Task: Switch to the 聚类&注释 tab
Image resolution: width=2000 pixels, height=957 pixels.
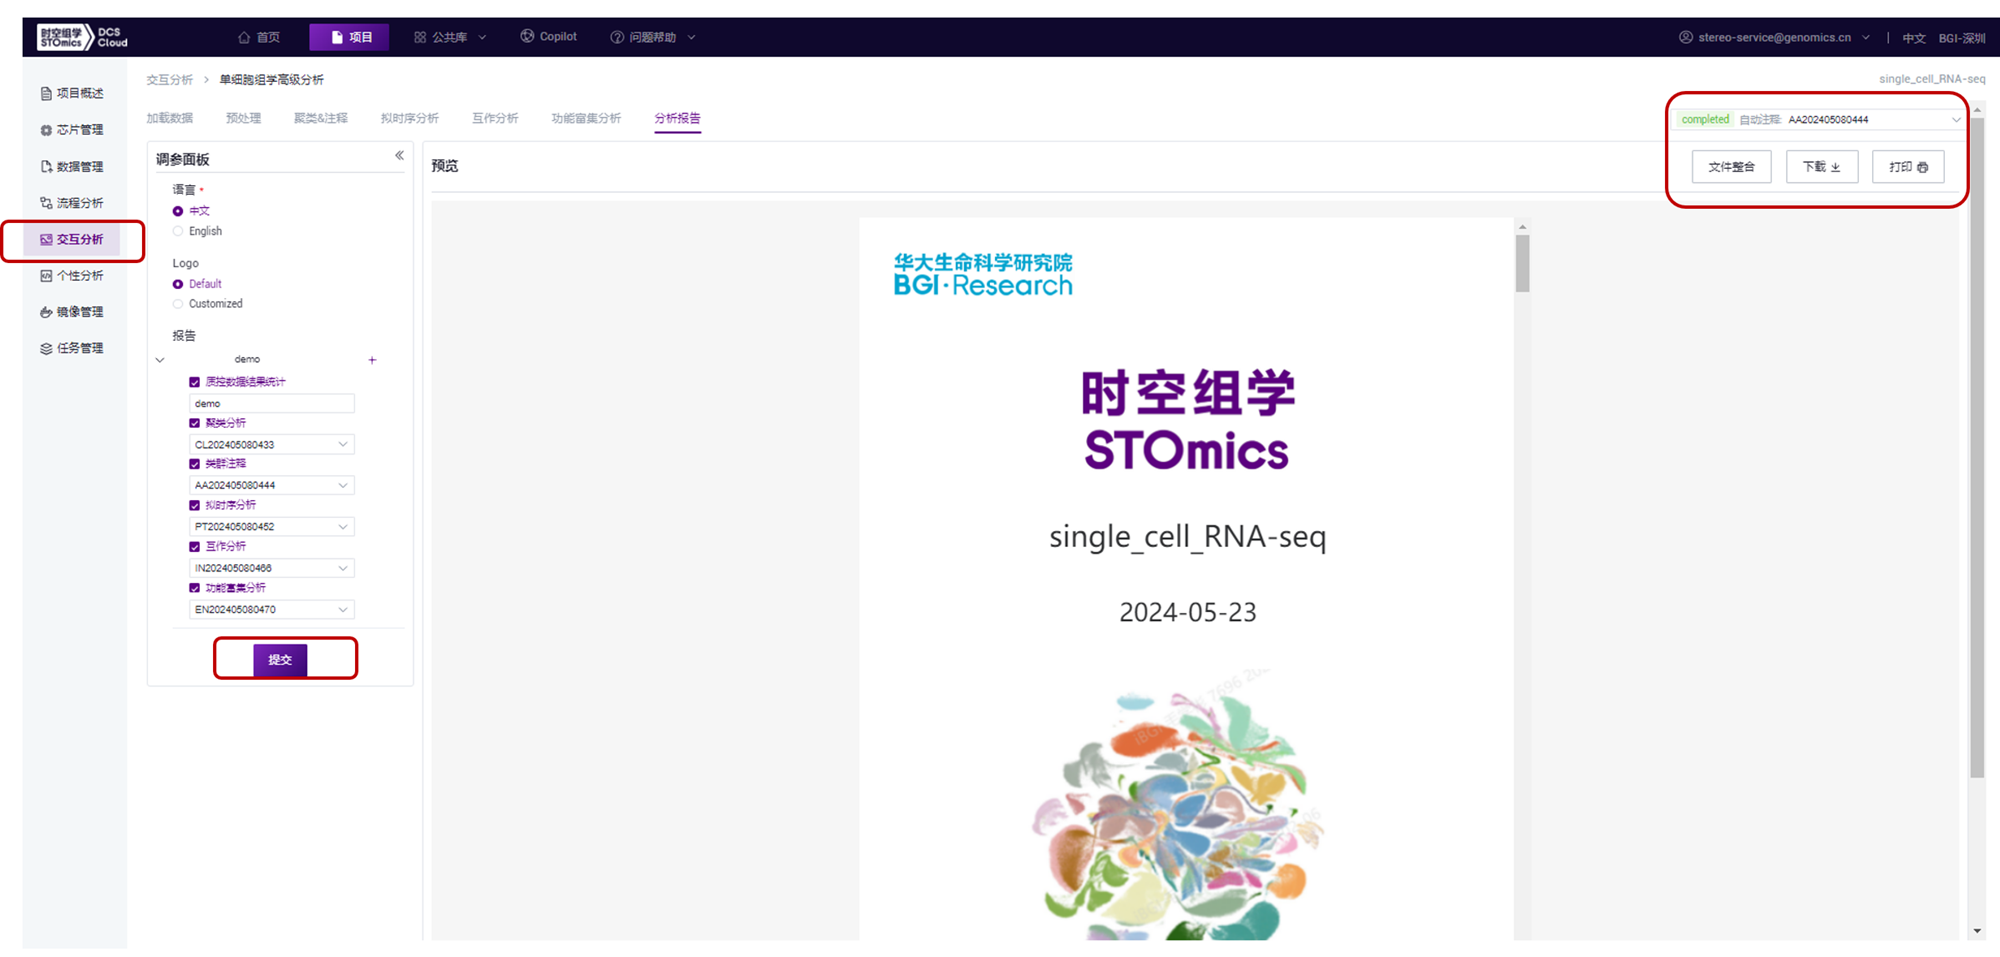Action: [321, 118]
